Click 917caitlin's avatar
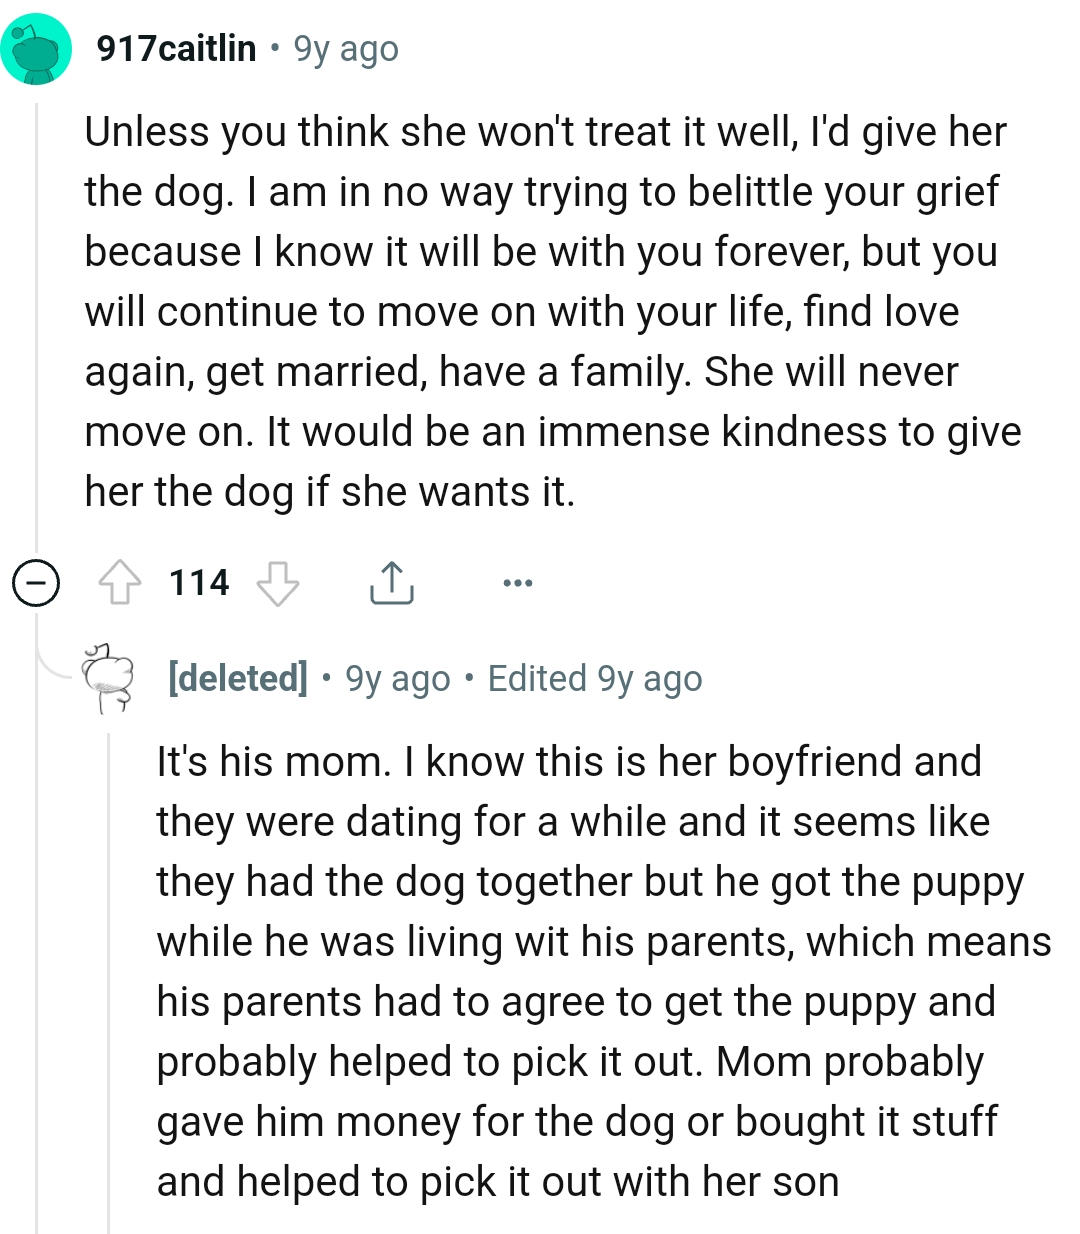Screen dimensions: 1080x1234 [x=36, y=47]
